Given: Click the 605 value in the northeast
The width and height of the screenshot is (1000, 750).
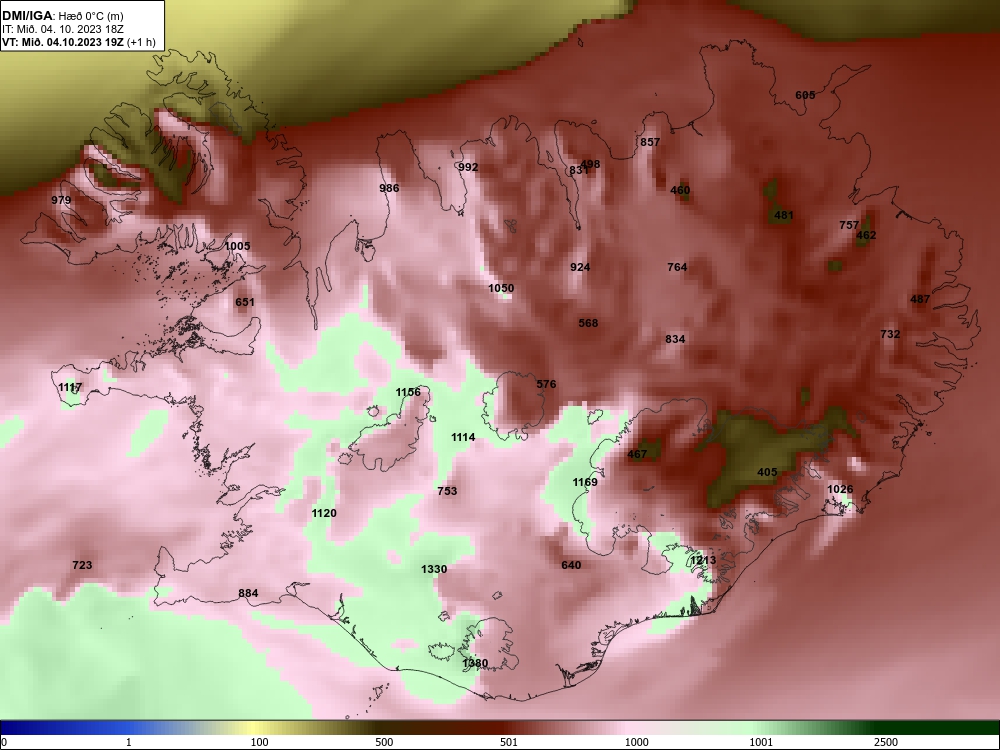Looking at the screenshot, I should [805, 95].
